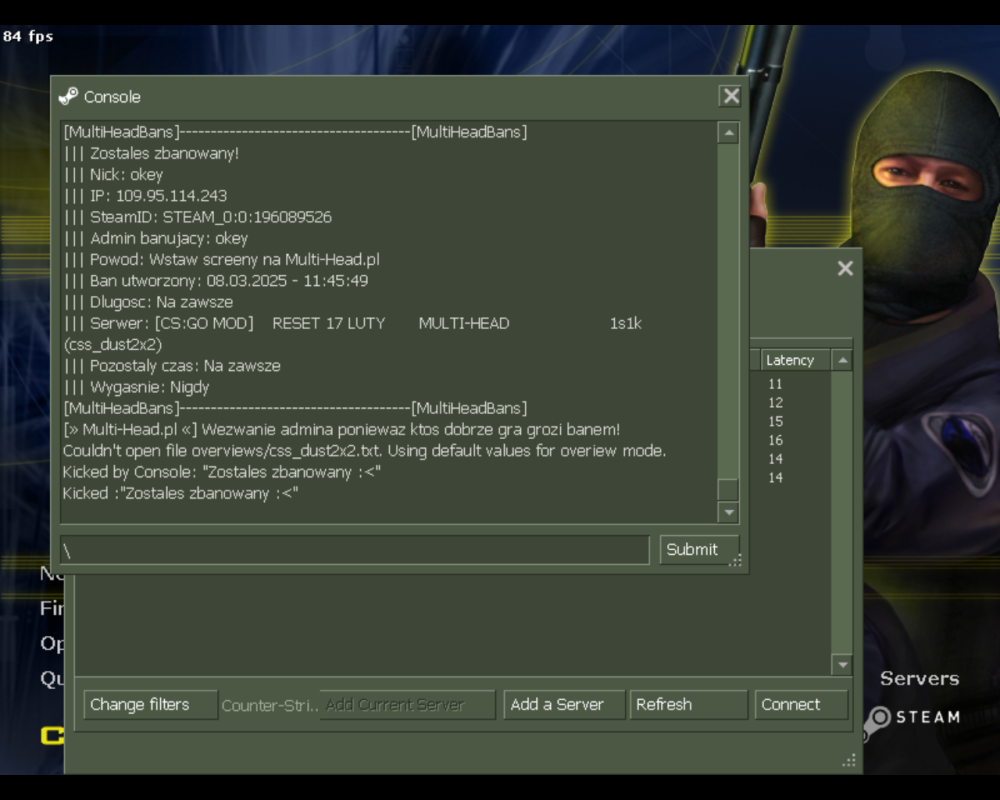The height and width of the screenshot is (800, 1000).
Task: Open the Change filters dialog
Action: (150, 704)
